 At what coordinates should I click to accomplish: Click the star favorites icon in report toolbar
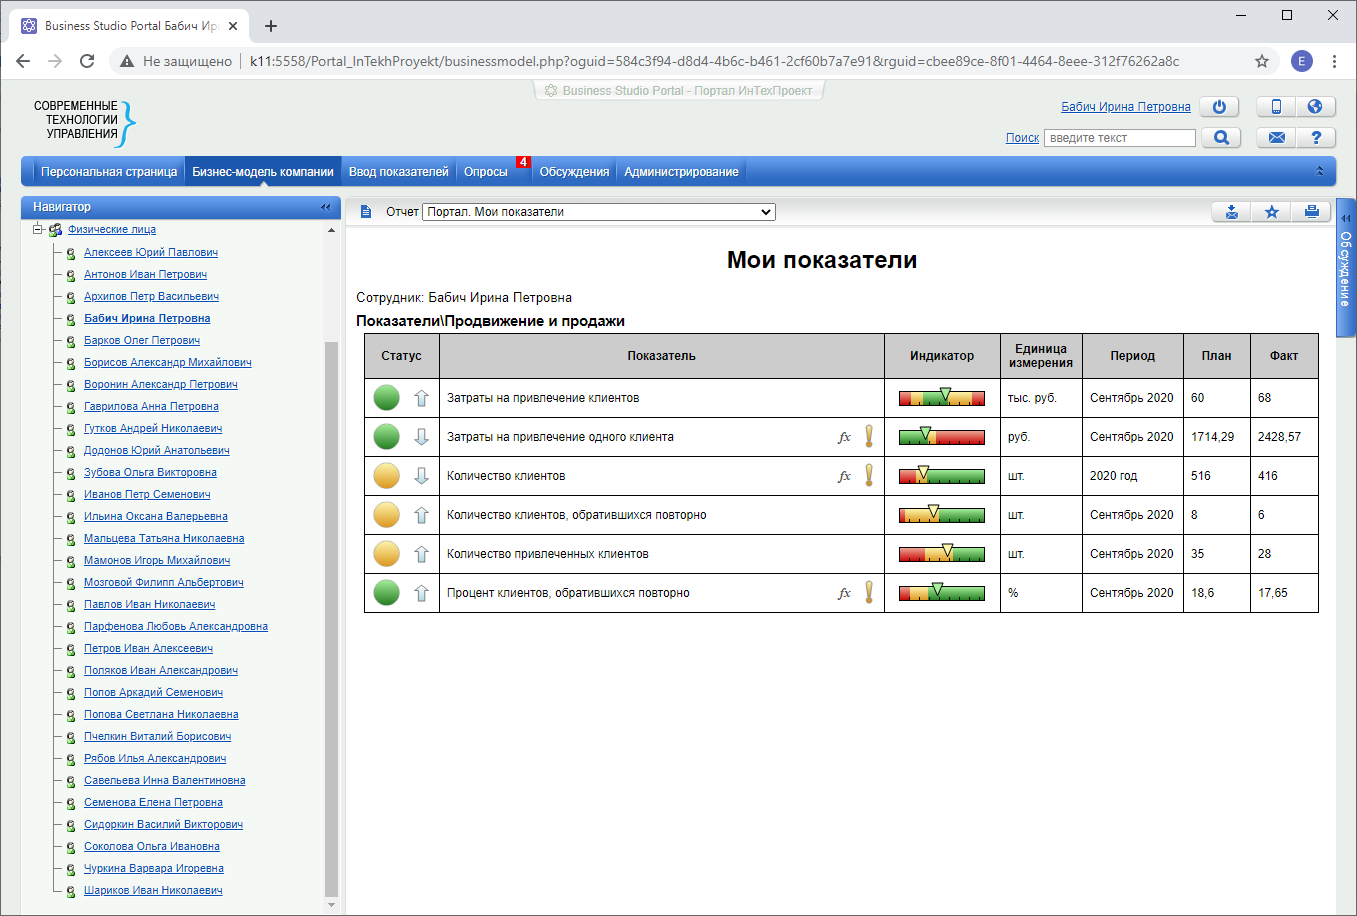[x=1271, y=212]
